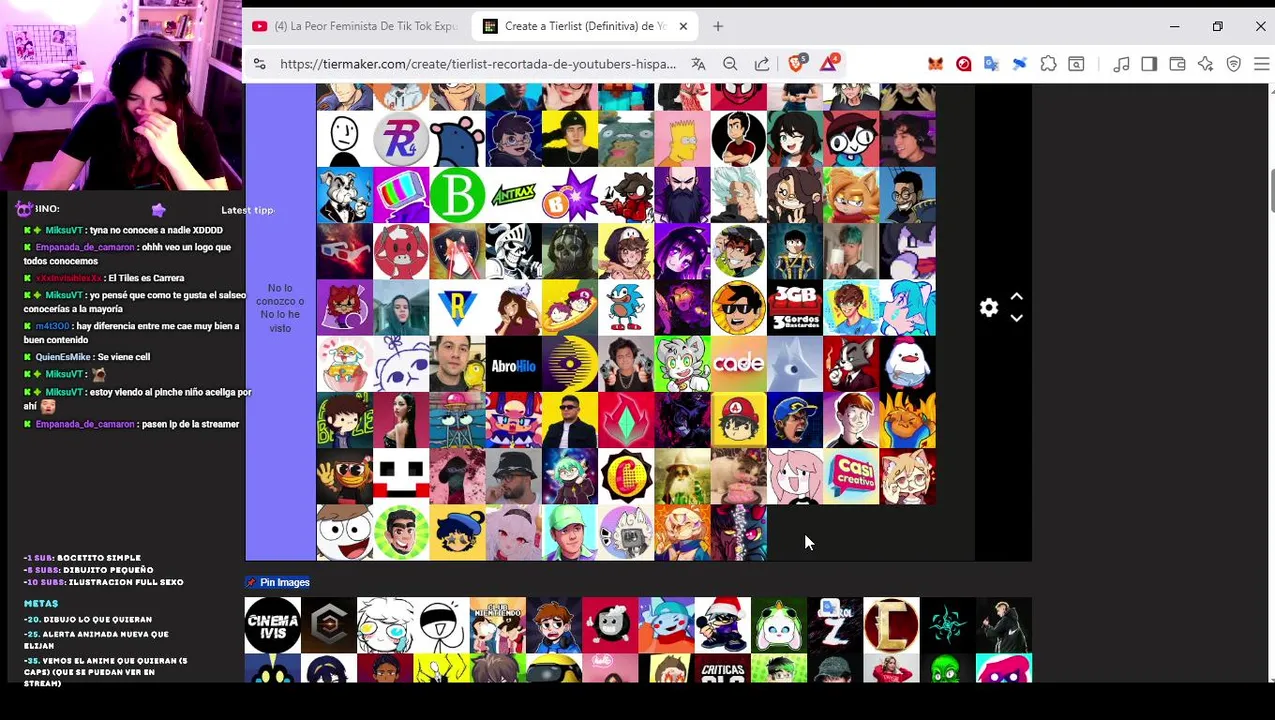Select the red pixel face thumbnail
This screenshot has width=1275, height=720.
(401, 476)
